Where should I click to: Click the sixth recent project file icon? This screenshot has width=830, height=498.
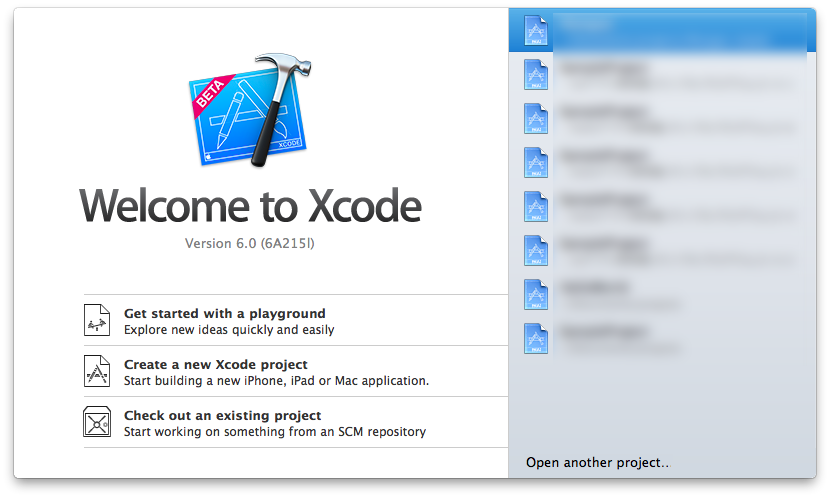click(536, 250)
